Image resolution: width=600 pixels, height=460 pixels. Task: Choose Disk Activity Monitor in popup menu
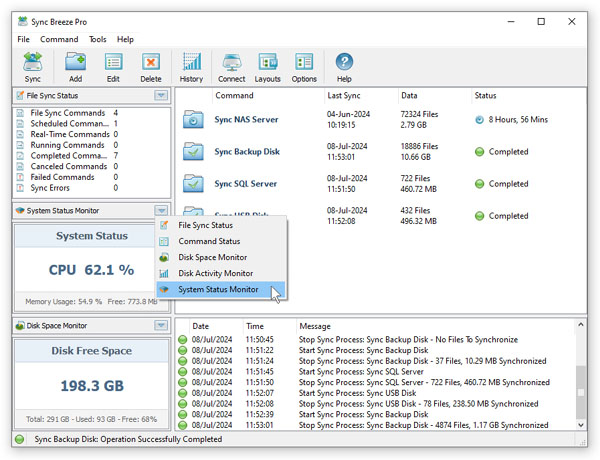pyautogui.click(x=221, y=274)
